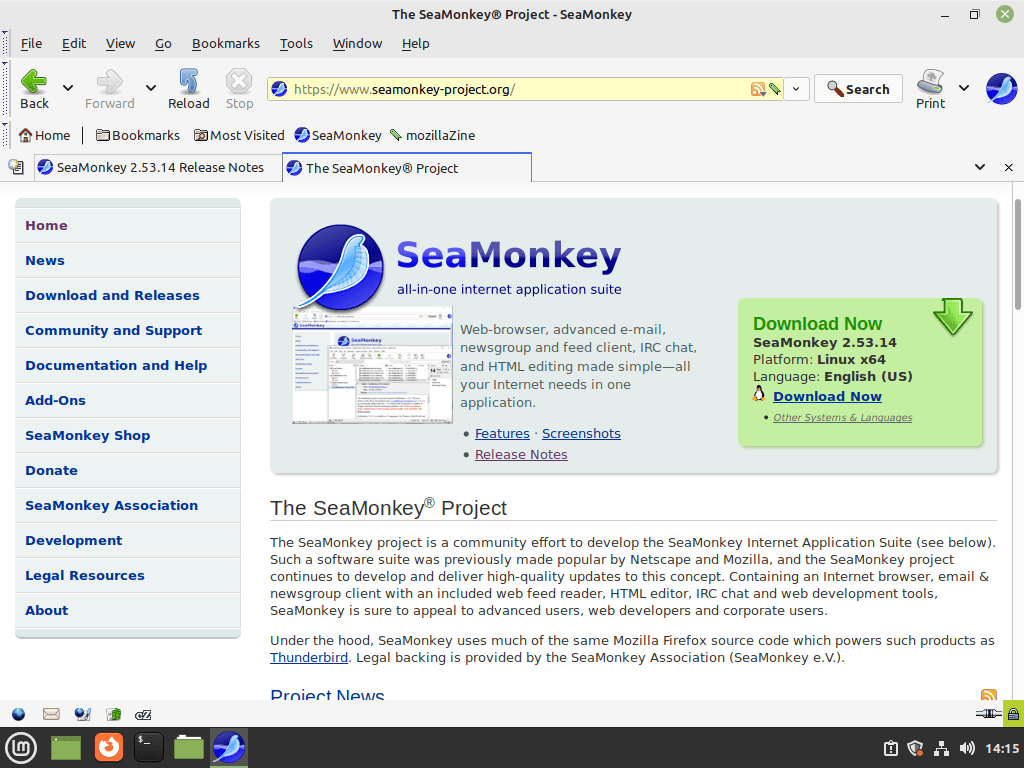Open the Browser component from status bar
The width and height of the screenshot is (1024, 768).
(x=18, y=714)
